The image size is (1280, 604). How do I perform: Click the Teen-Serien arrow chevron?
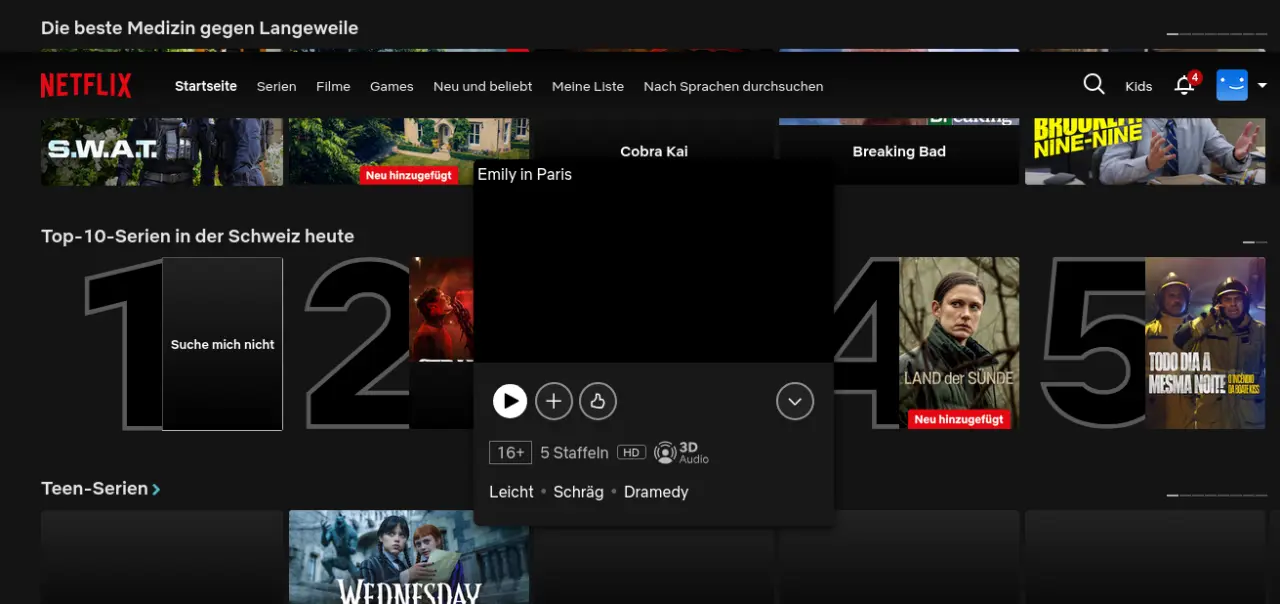[x=156, y=489]
